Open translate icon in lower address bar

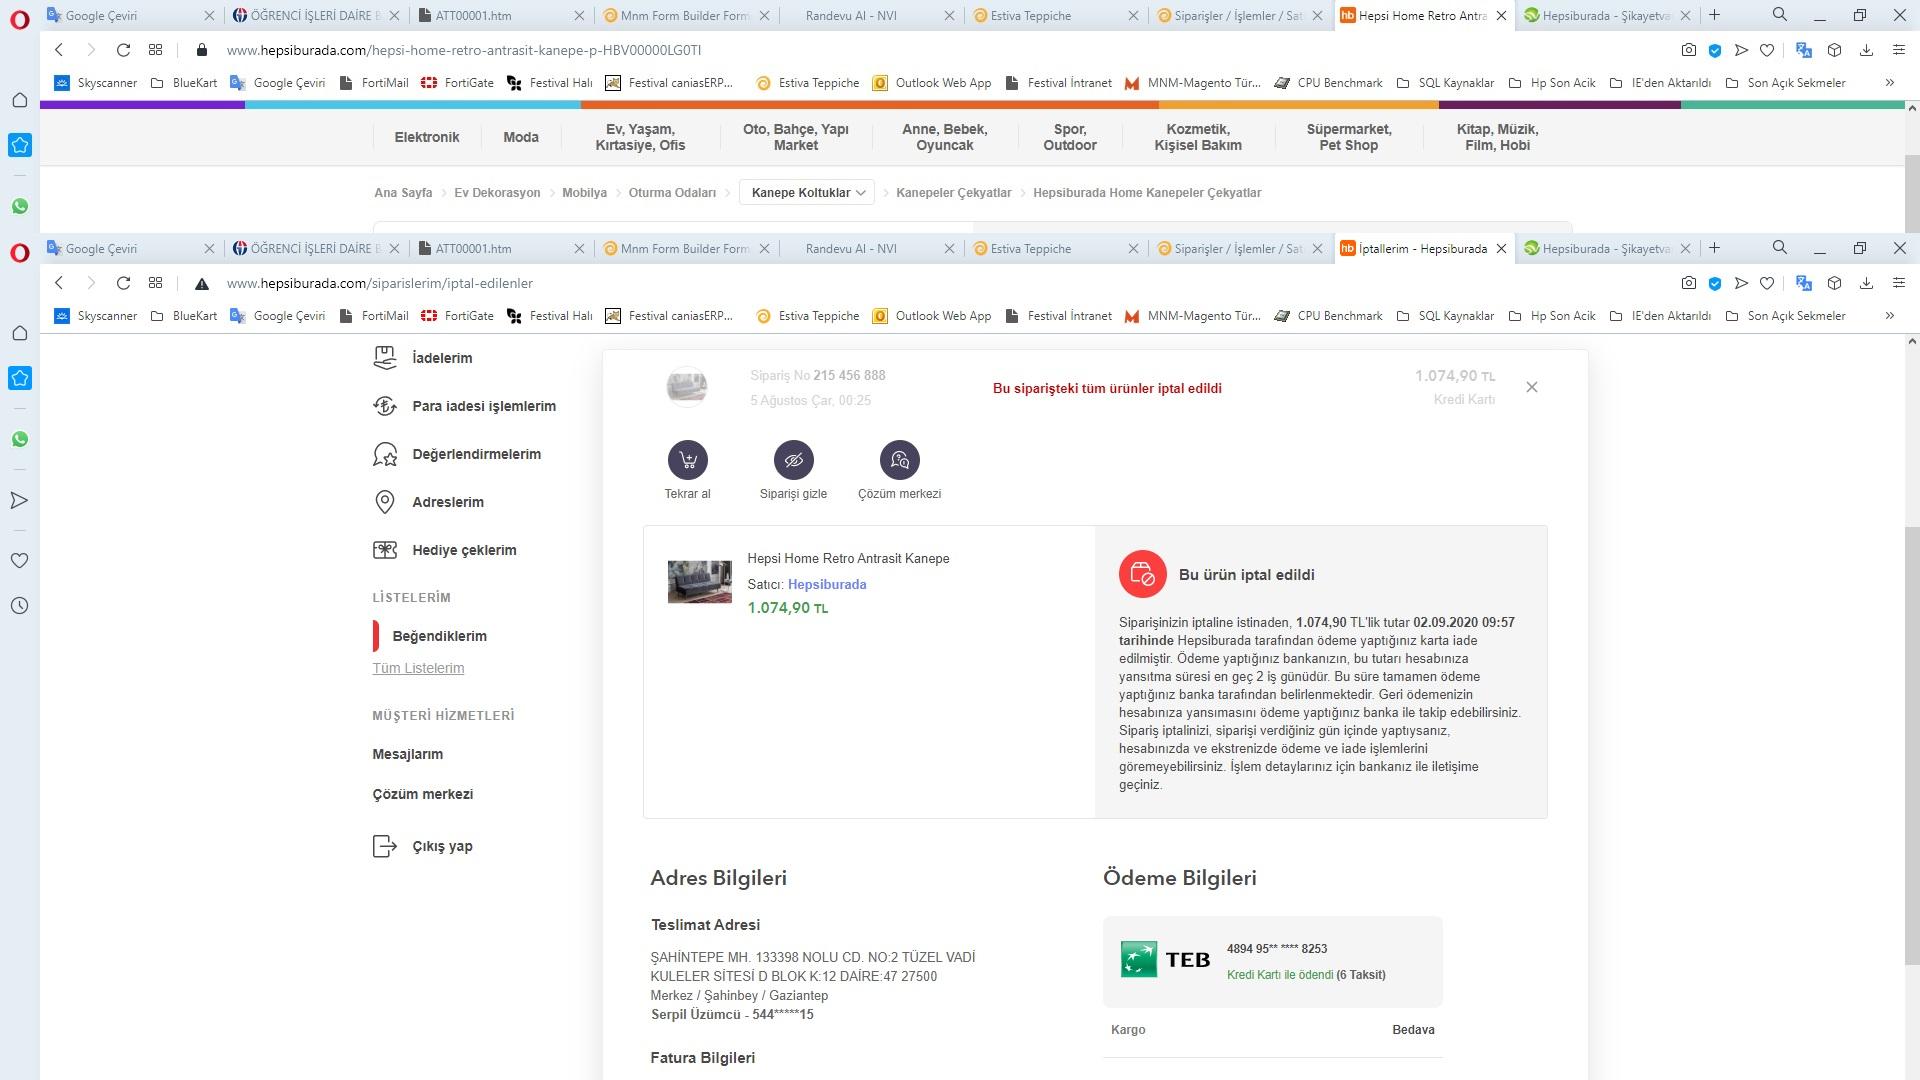click(x=1803, y=283)
